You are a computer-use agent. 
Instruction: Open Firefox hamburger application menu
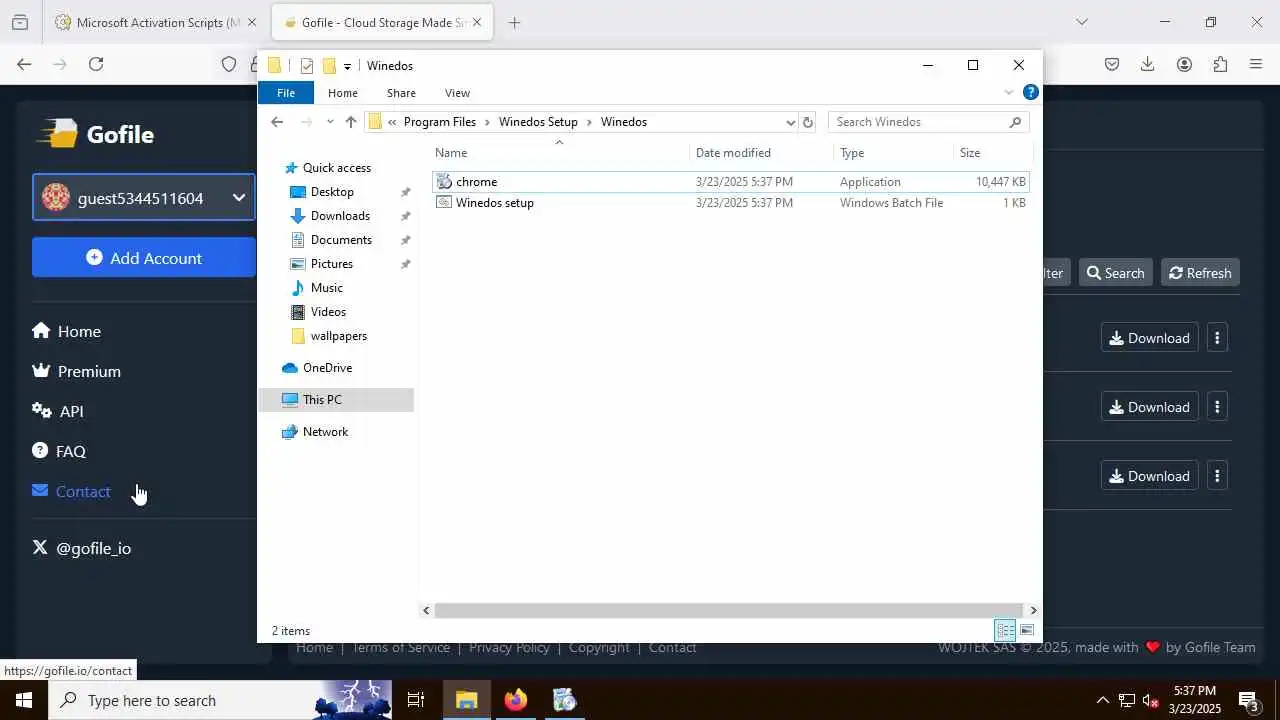coord(1256,64)
